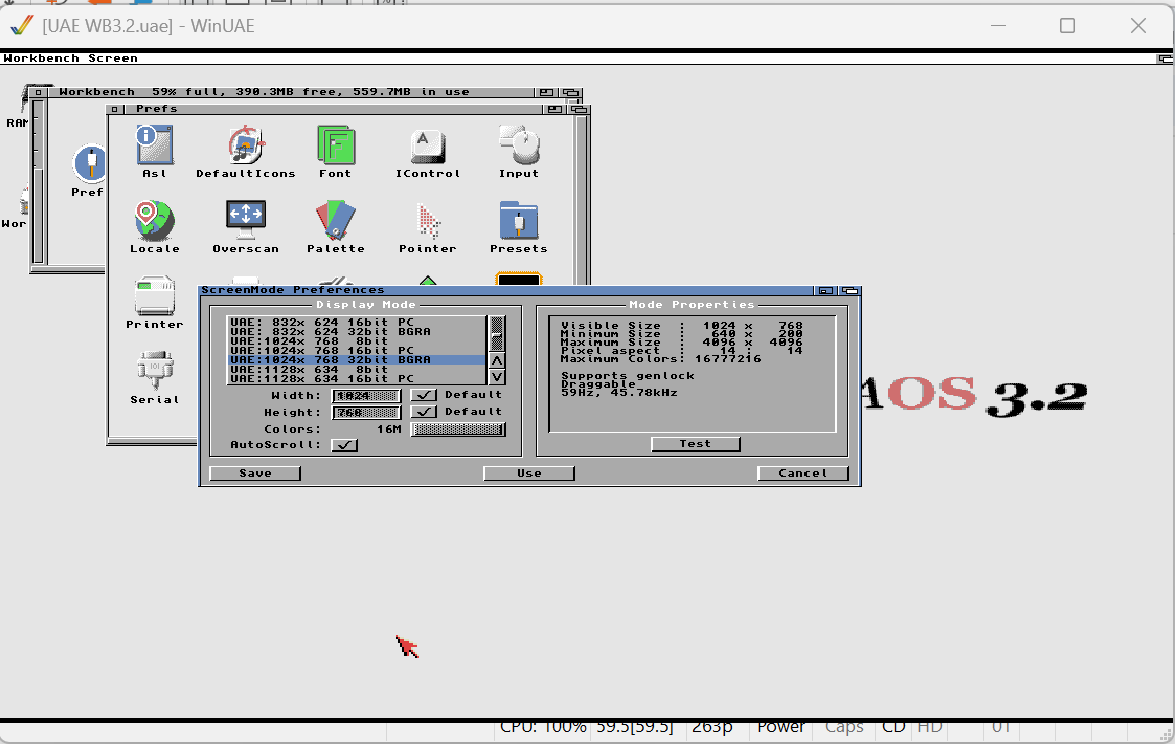Toggle the Height Default checkbox
The height and width of the screenshot is (744, 1175).
click(425, 412)
